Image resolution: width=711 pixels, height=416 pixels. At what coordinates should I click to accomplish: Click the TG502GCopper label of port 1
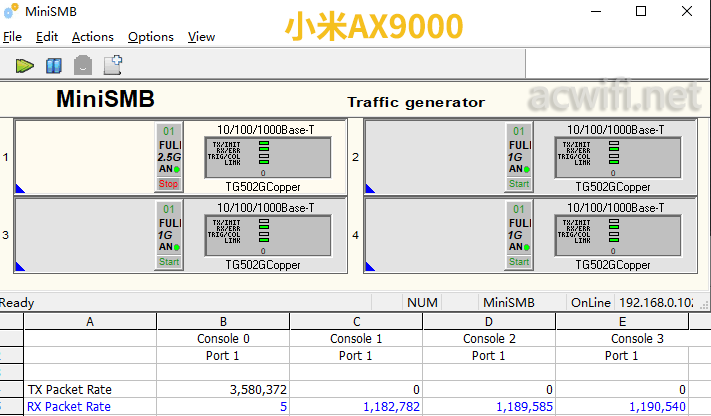[263, 187]
